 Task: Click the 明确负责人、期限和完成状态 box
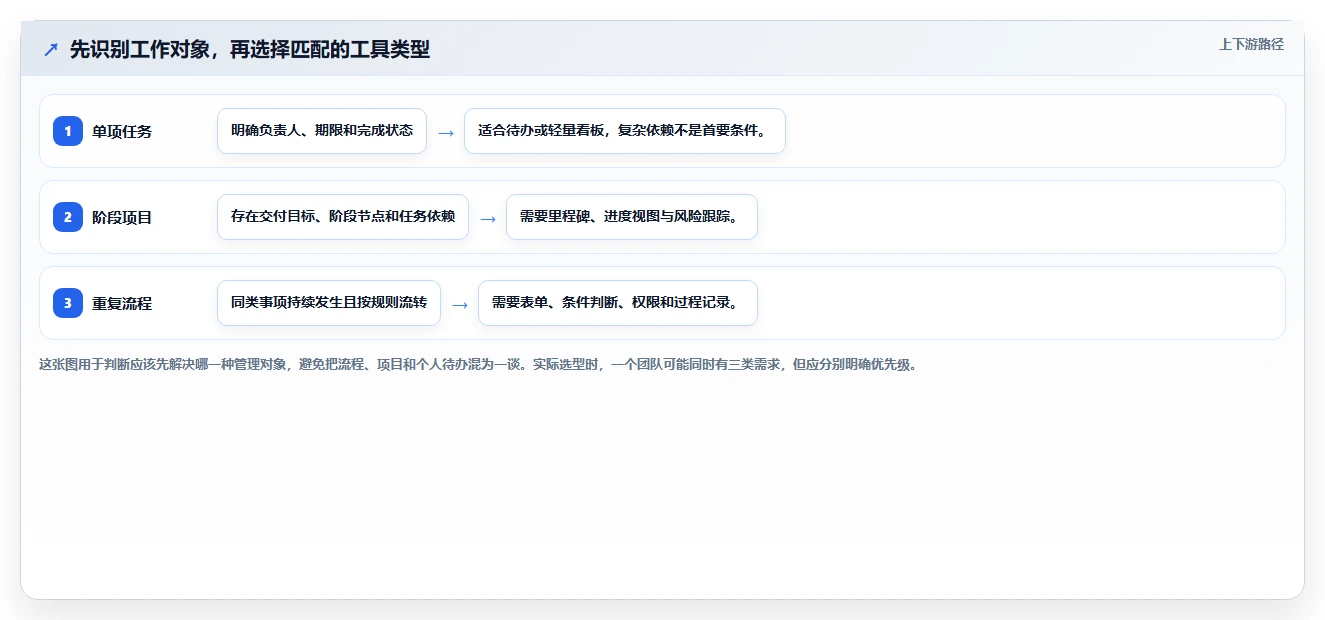click(x=322, y=131)
